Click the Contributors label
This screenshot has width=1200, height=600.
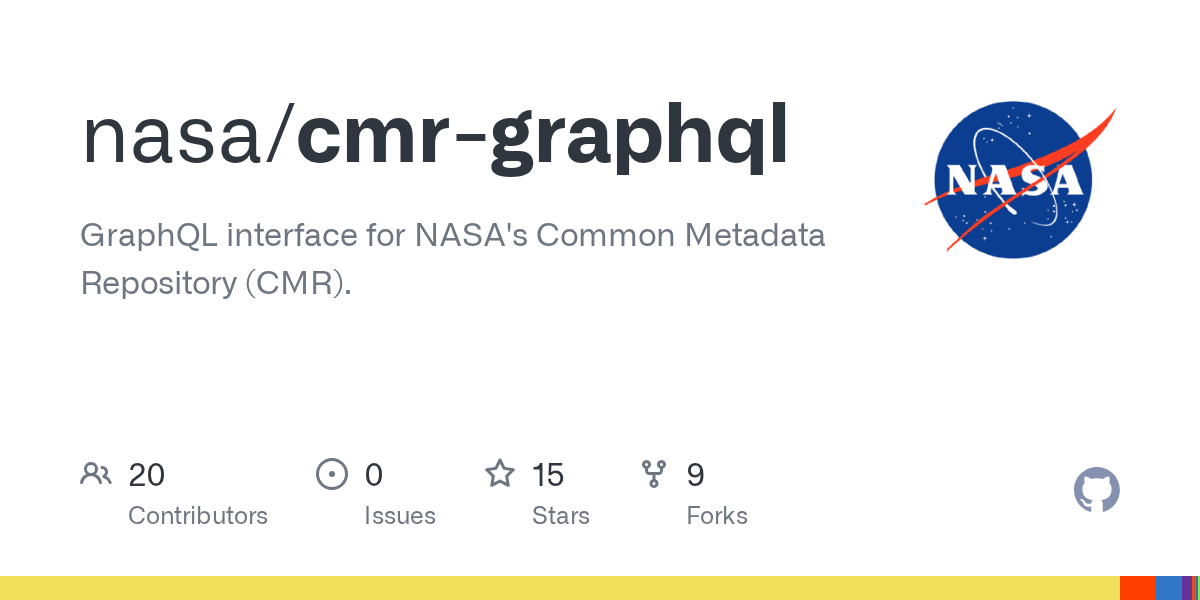point(198,516)
